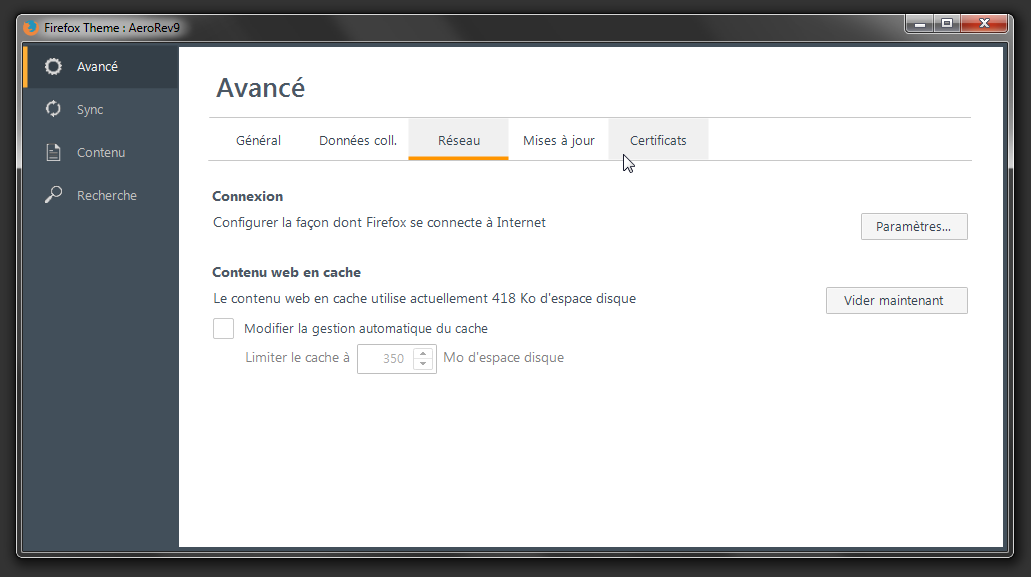Minimize the Firefox Theme window

(x=920, y=23)
